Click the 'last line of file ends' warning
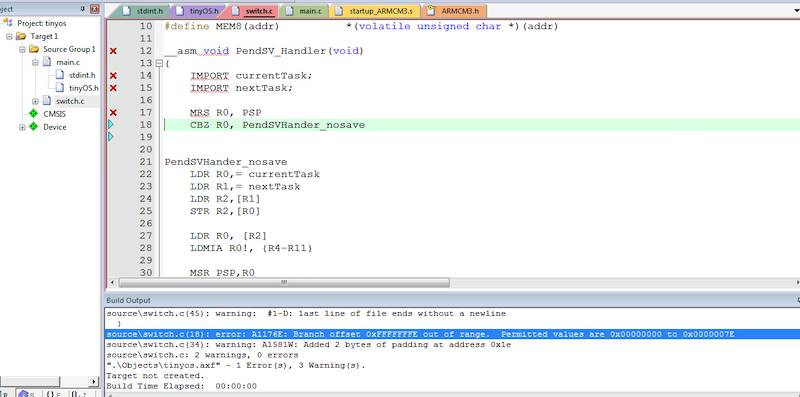The image size is (800, 397). [x=306, y=313]
